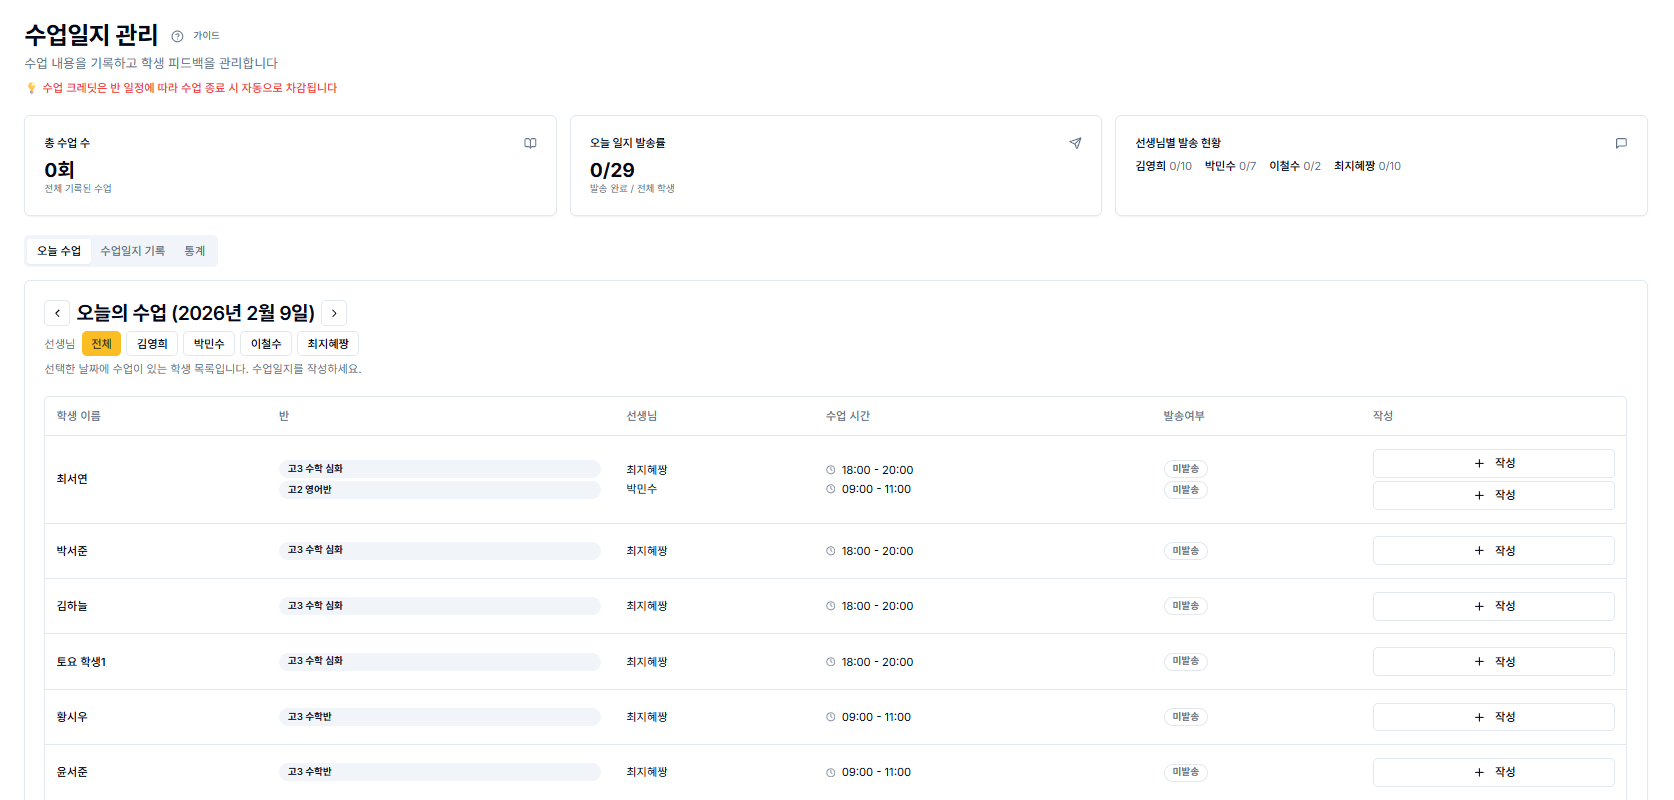Select the 오늘 수업 tab
Image resolution: width=1674 pixels, height=800 pixels.
(x=59, y=251)
